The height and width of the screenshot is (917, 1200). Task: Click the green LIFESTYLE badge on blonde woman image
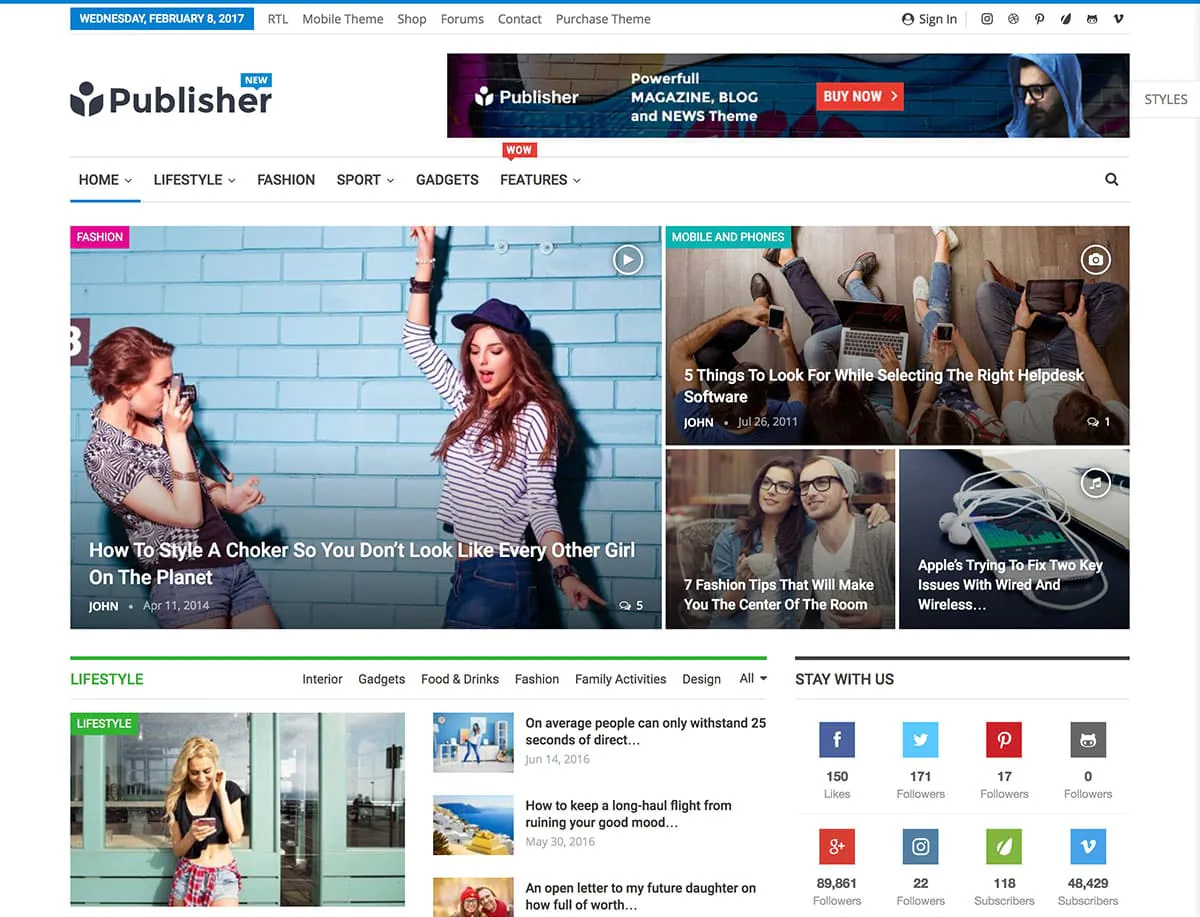pyautogui.click(x=104, y=723)
